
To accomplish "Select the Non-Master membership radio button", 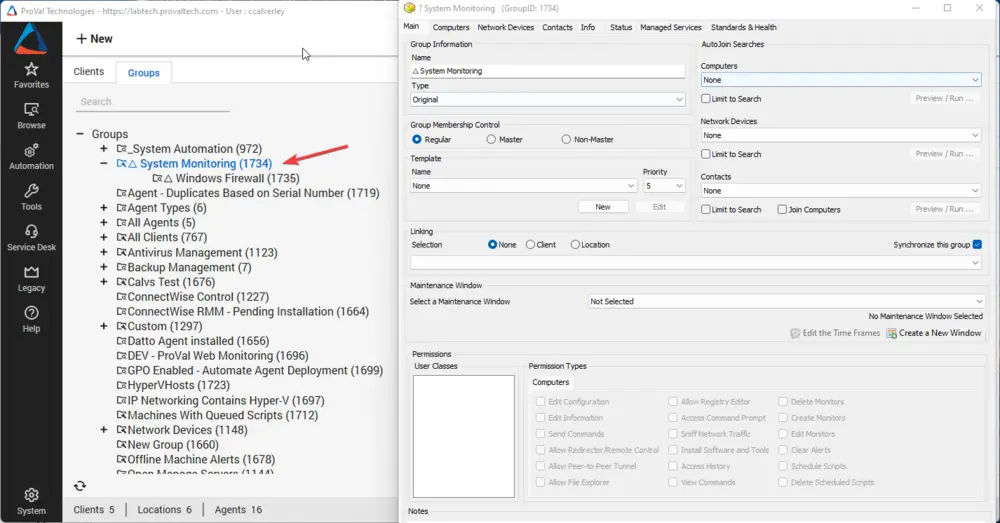I will [x=566, y=139].
